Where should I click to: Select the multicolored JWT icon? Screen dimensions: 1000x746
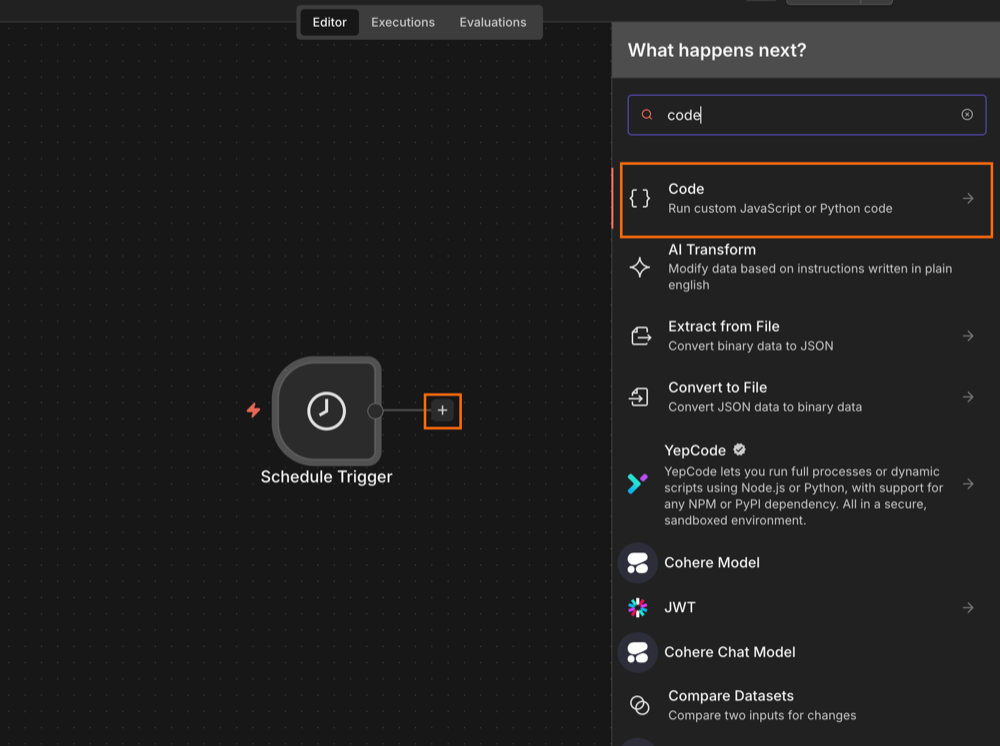[638, 607]
